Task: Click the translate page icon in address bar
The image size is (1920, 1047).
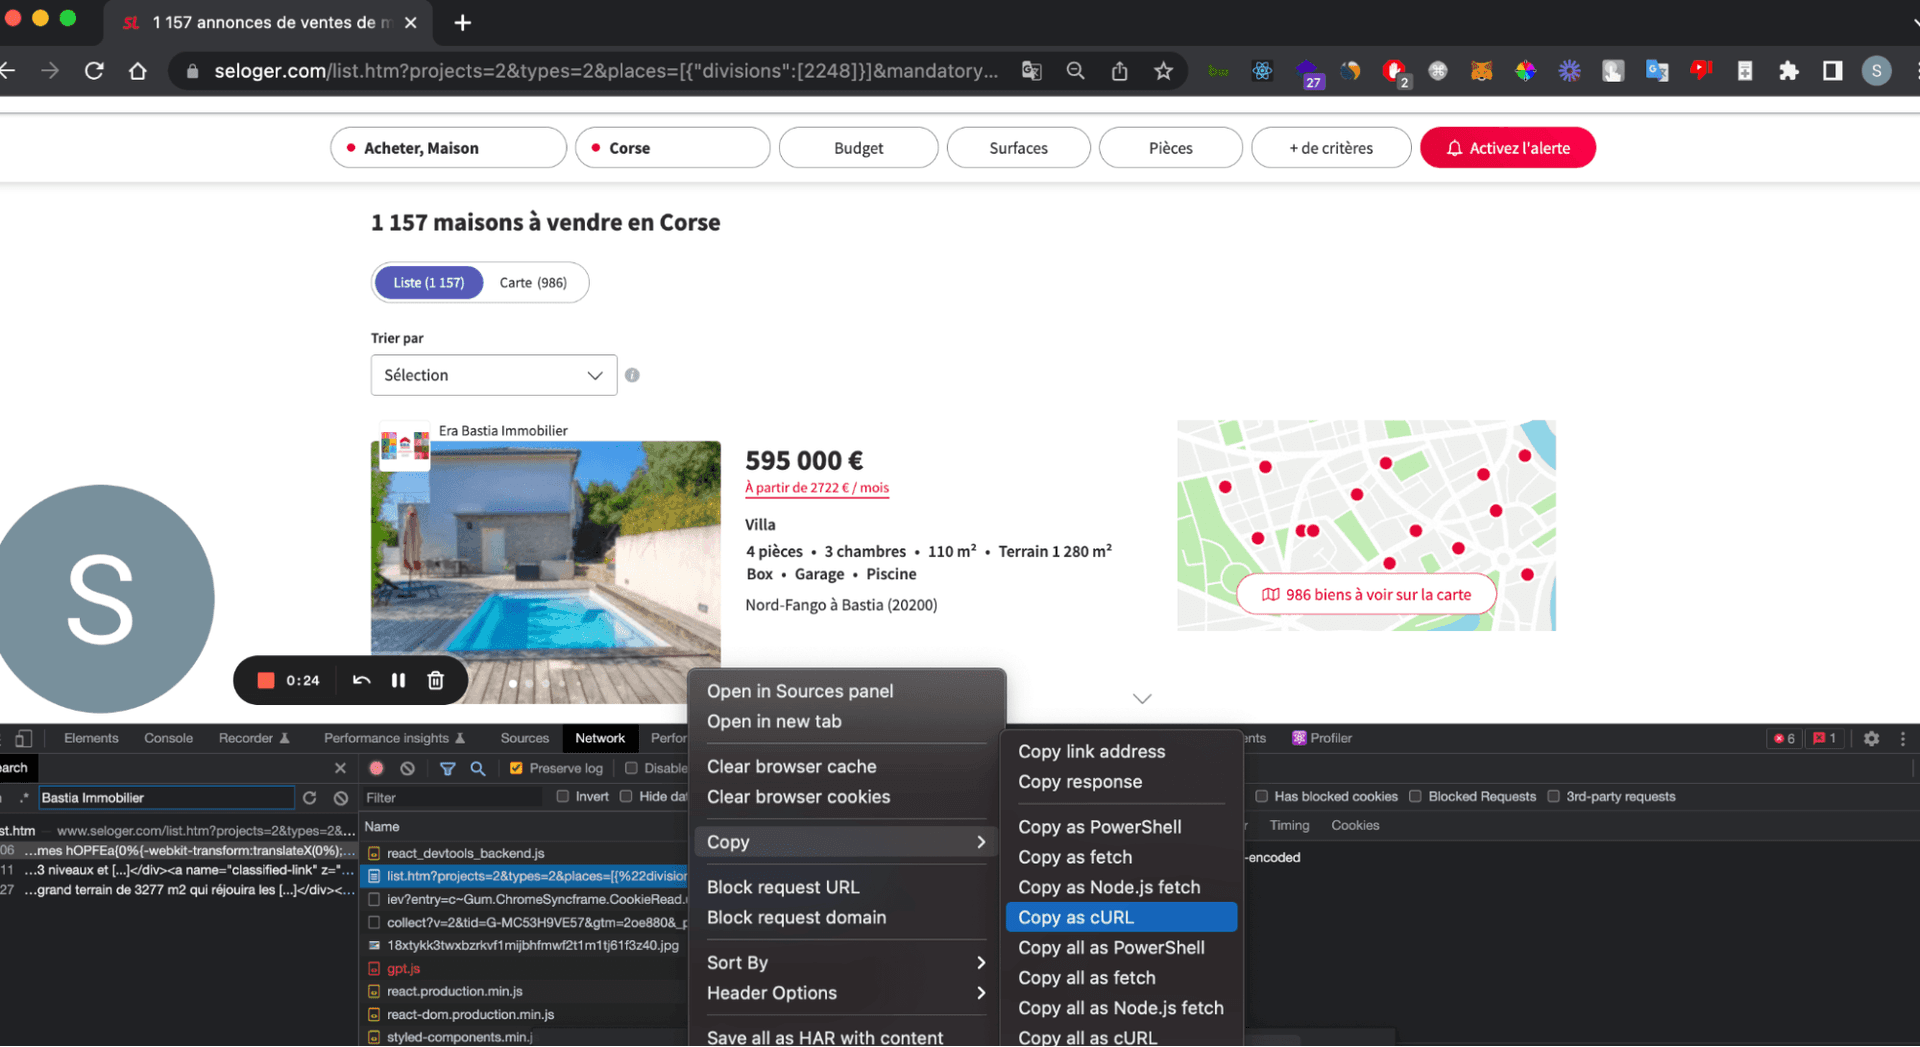Action: pyautogui.click(x=1032, y=71)
